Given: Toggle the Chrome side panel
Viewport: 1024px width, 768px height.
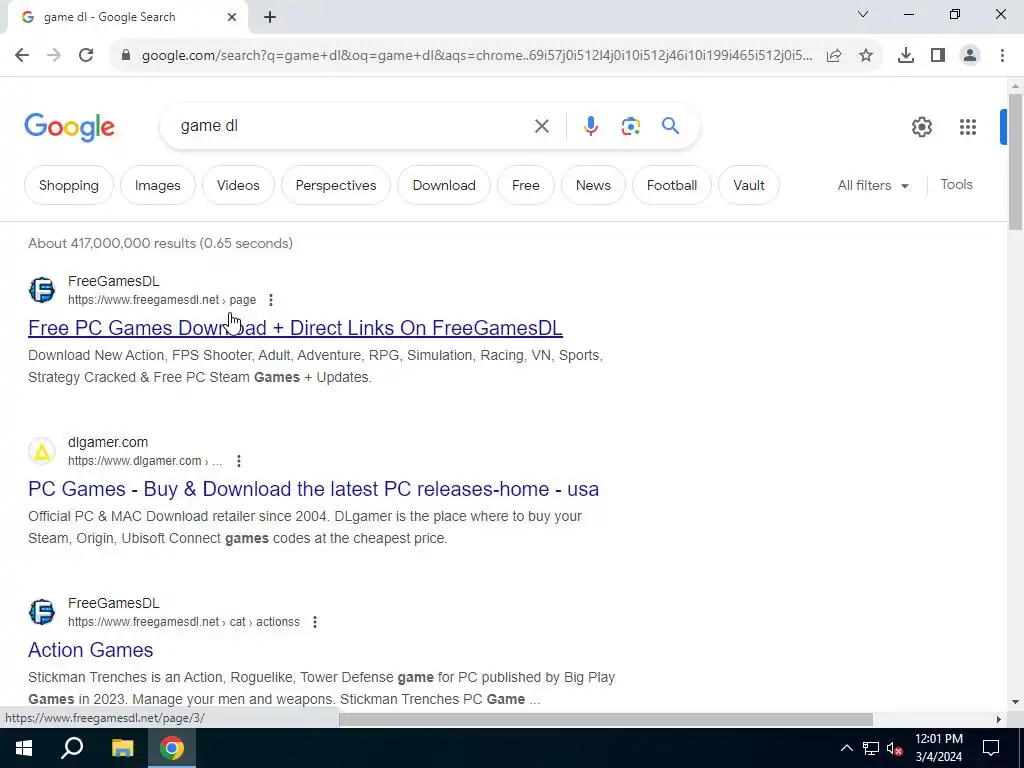Looking at the screenshot, I should click(x=938, y=56).
